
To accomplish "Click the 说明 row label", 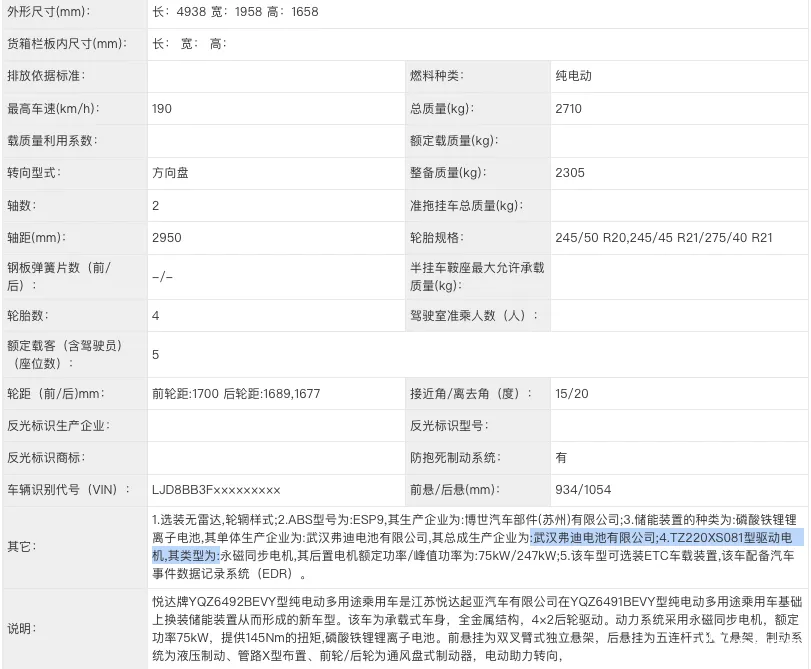I will point(21,629).
